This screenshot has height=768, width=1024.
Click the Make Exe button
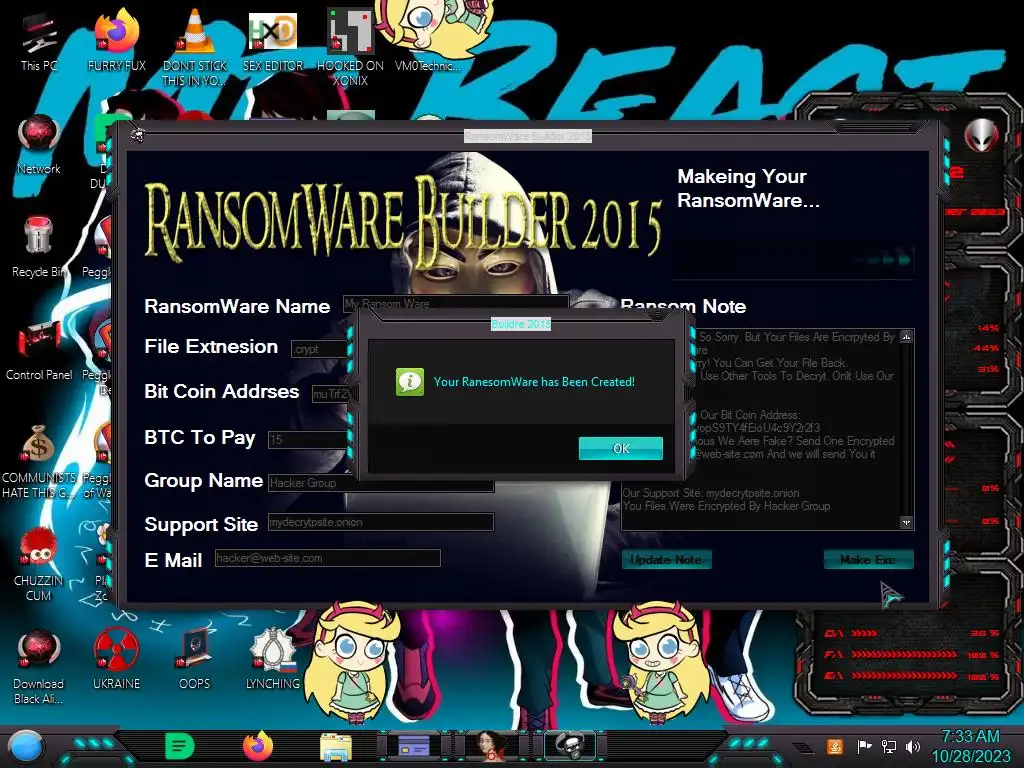[868, 560]
